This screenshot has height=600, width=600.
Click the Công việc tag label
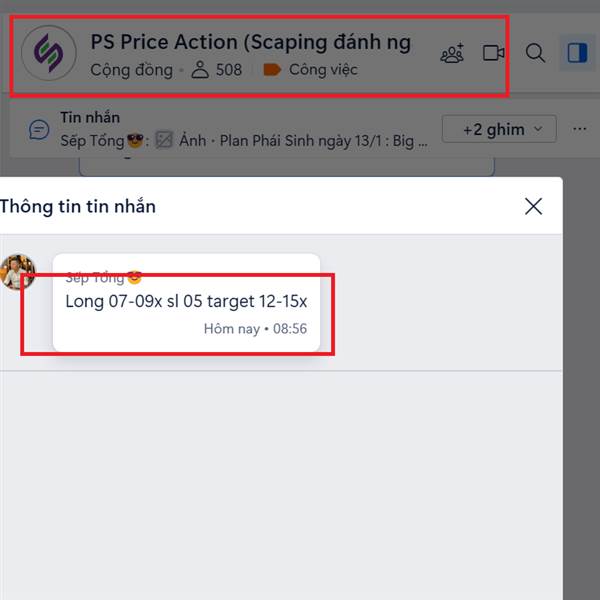coord(323,70)
